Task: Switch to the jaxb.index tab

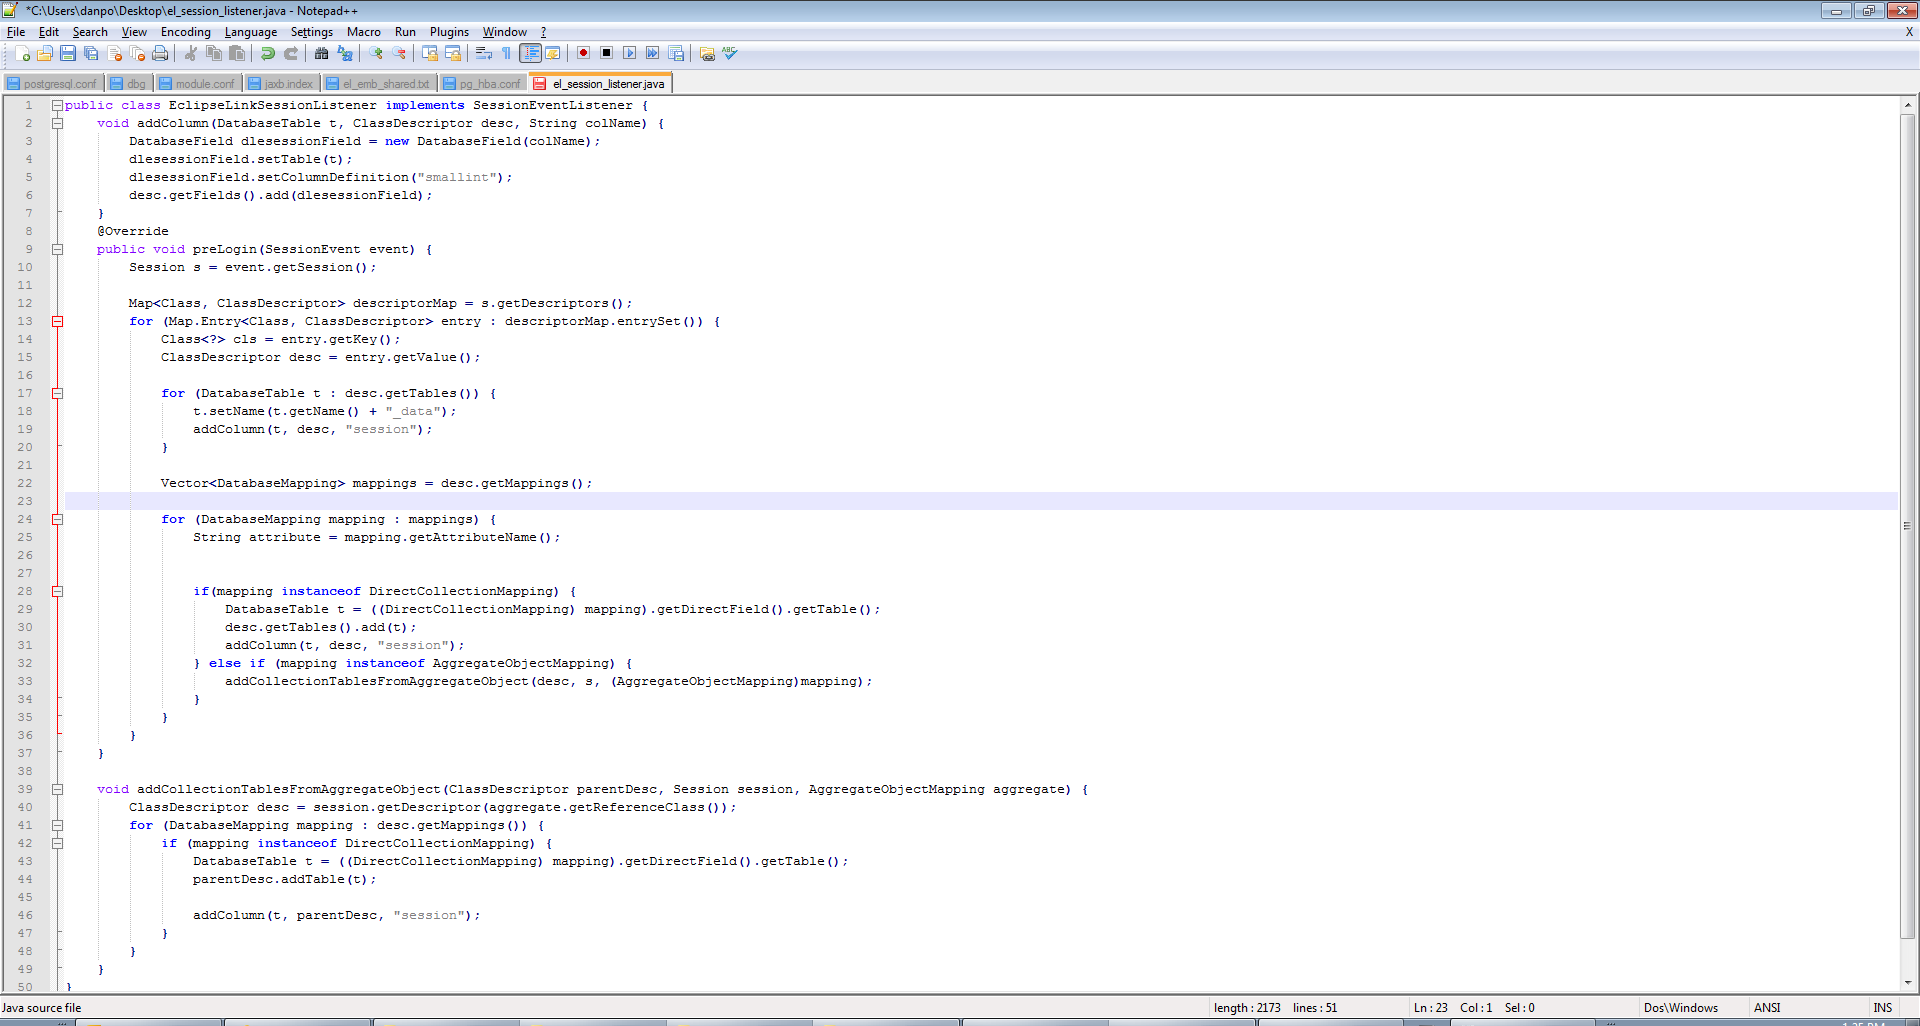Action: click(281, 84)
